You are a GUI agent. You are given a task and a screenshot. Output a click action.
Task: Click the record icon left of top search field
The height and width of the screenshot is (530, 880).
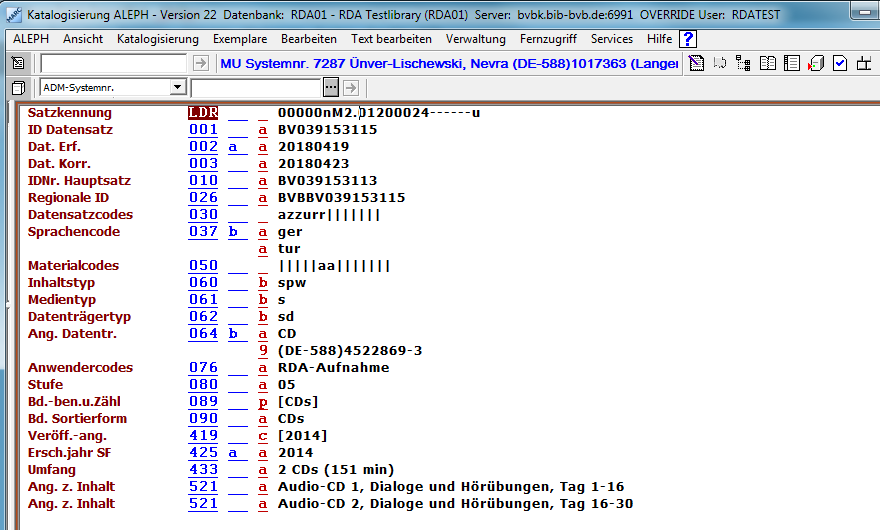[x=18, y=63]
